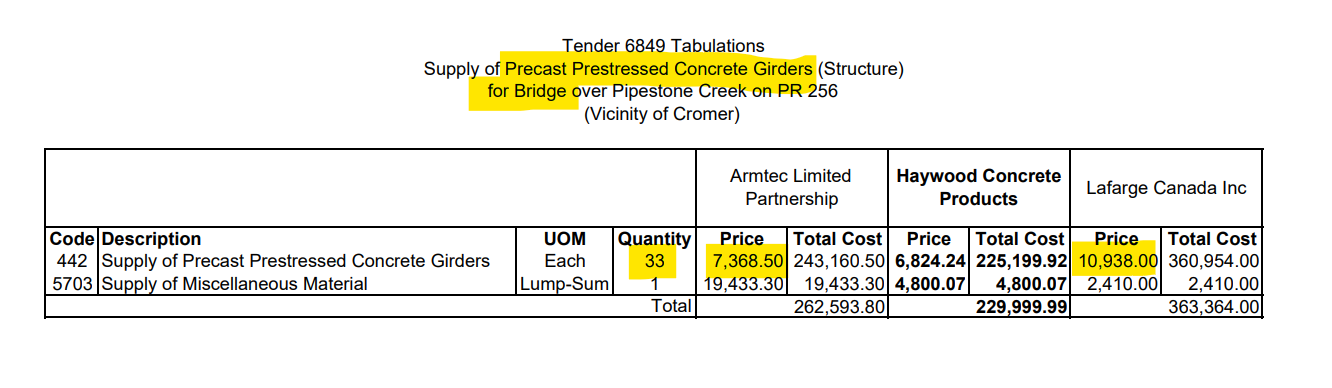Select highlighted Precast Prestressed Concrete Girders text
This screenshot has height=388, width=1332.
(x=659, y=69)
